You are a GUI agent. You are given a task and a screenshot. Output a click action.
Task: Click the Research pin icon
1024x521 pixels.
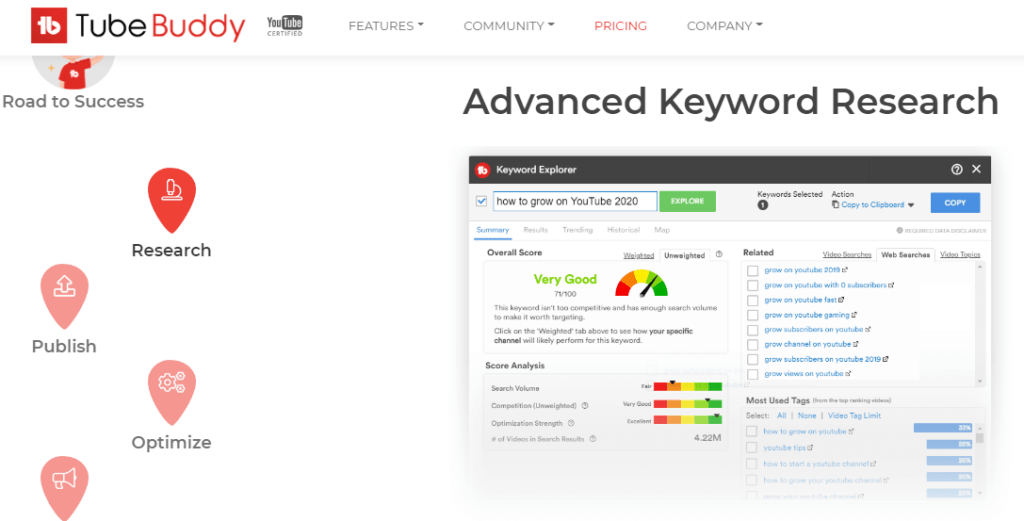click(x=171, y=198)
